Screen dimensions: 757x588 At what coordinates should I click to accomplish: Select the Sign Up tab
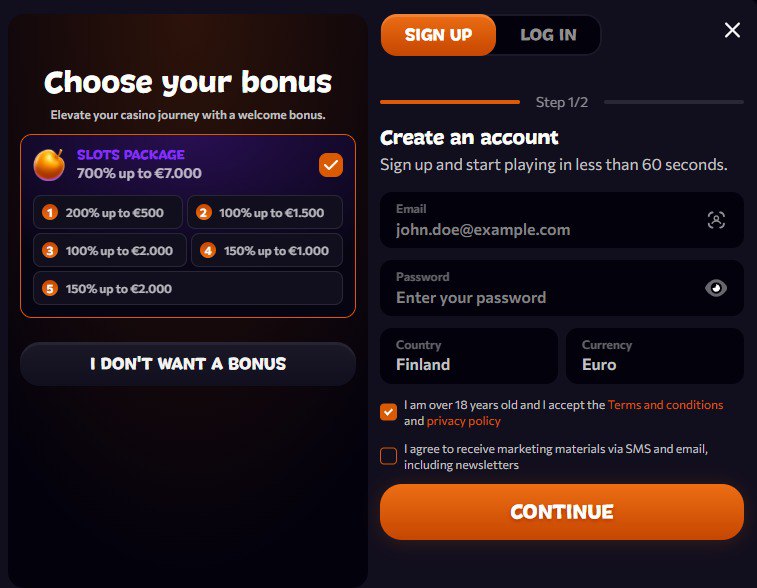(x=438, y=35)
